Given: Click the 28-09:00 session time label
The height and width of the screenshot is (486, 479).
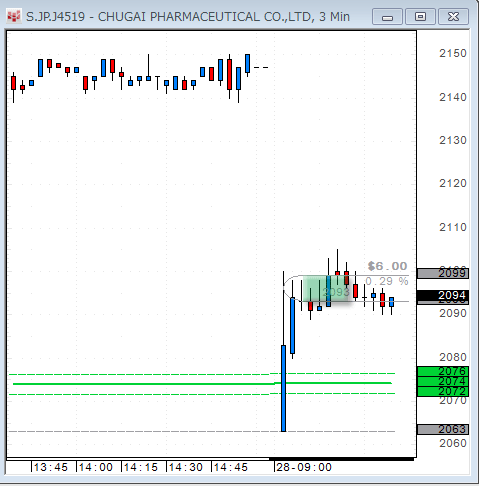Looking at the screenshot, I should (x=304, y=467).
